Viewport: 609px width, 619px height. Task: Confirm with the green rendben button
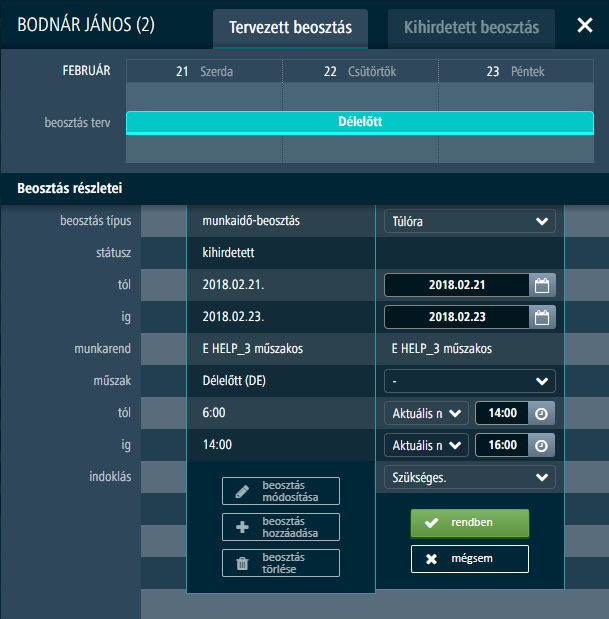pos(470,523)
